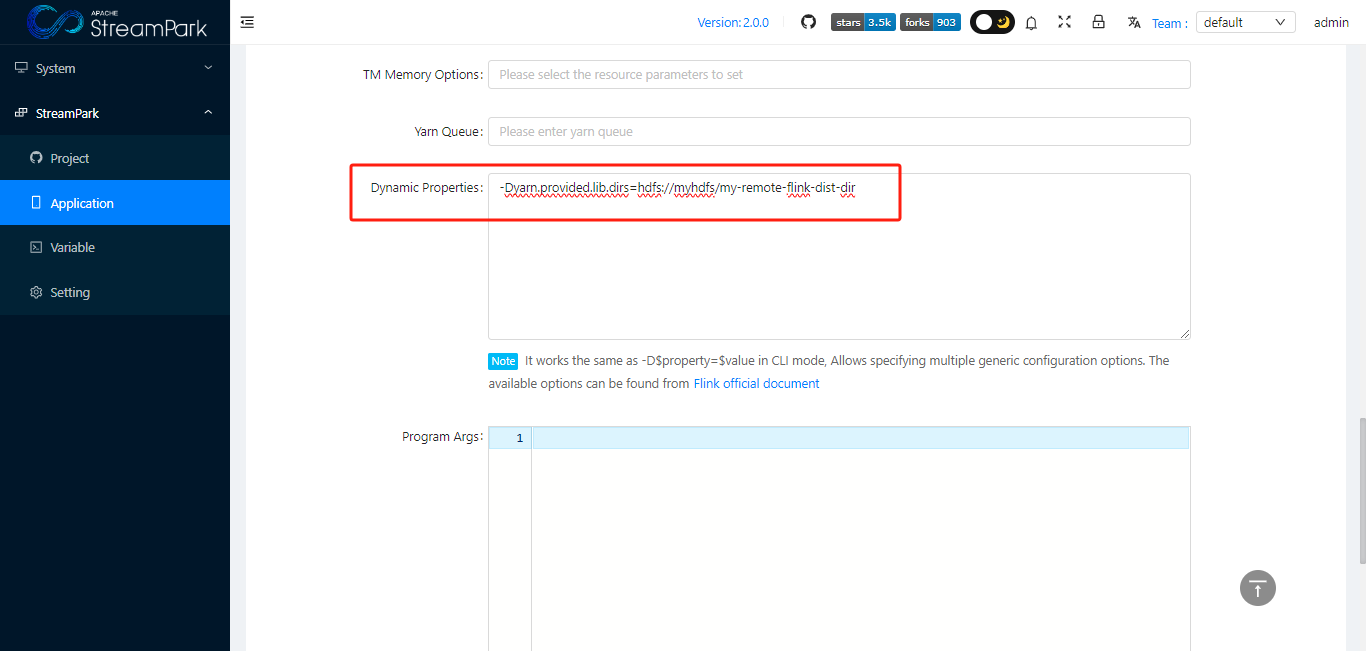Open TM Memory Options selector
This screenshot has width=1366, height=651.
click(838, 75)
